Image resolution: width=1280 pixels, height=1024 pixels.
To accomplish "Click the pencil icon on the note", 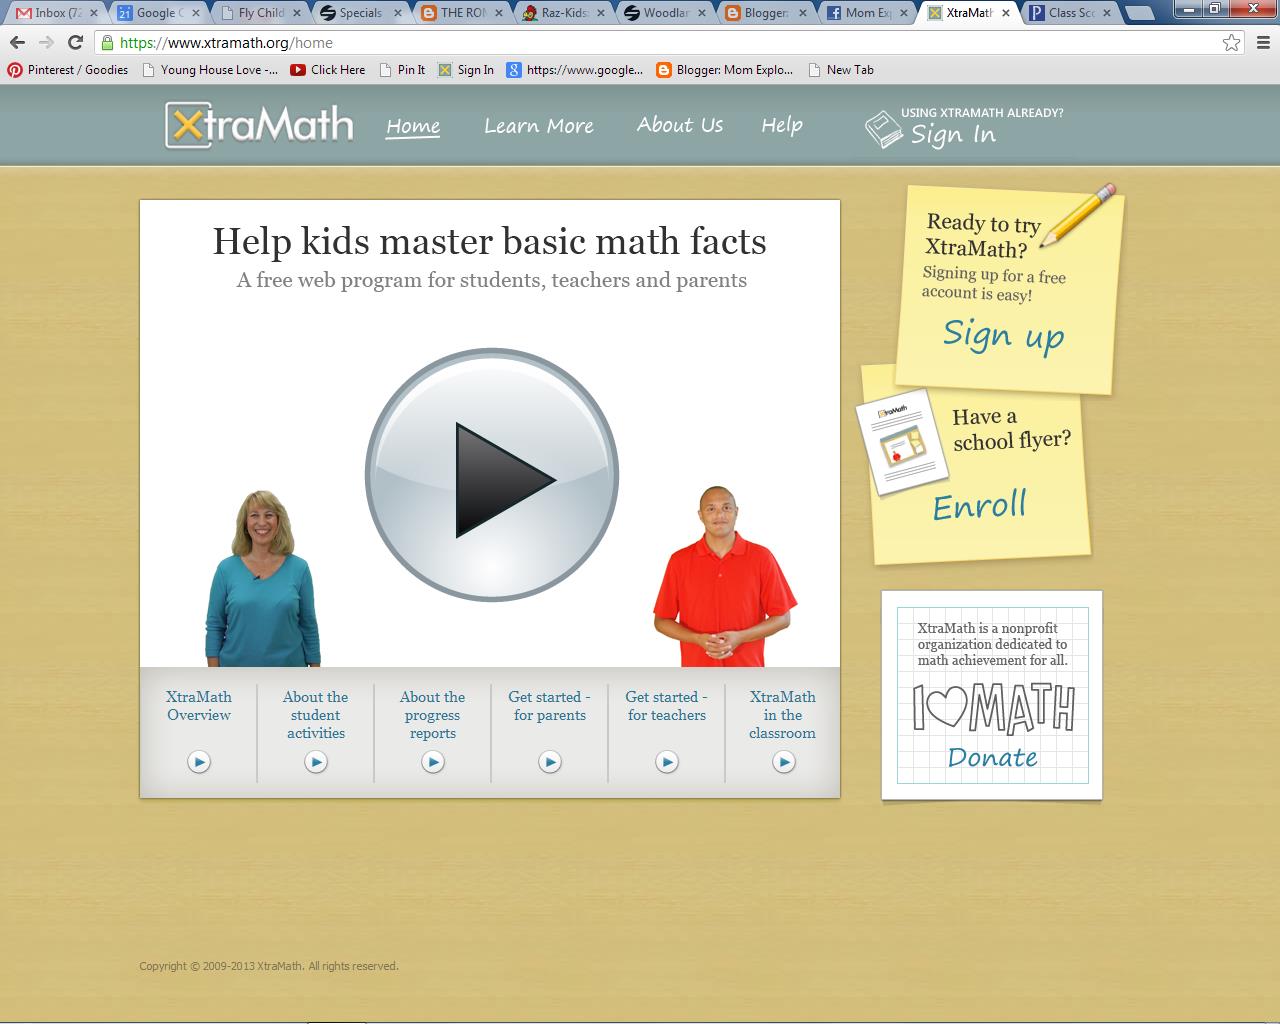I will click(1078, 214).
